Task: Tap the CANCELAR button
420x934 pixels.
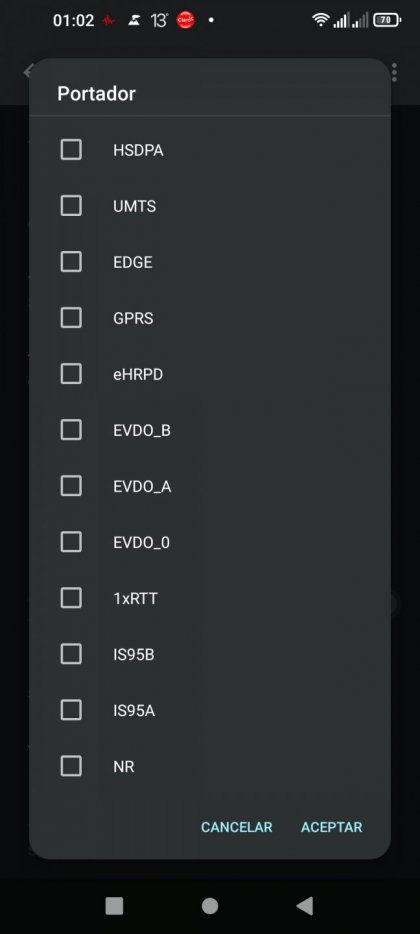Action: pos(237,827)
